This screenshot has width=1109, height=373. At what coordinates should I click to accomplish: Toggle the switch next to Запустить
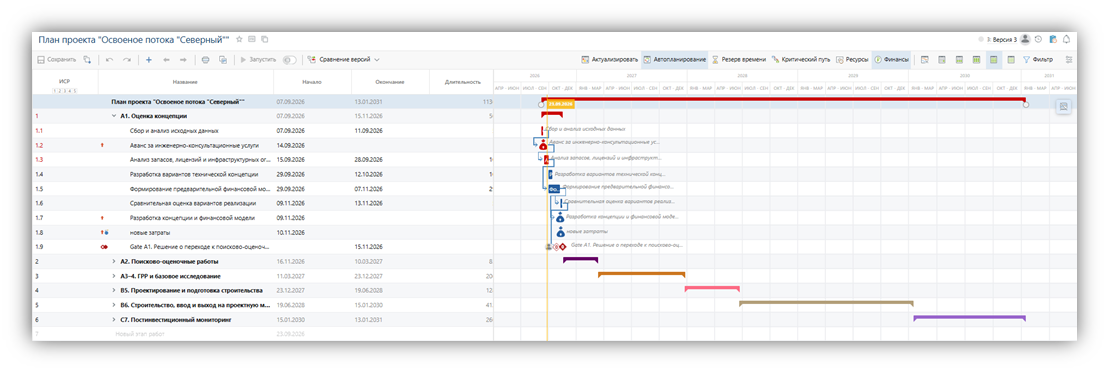(289, 60)
